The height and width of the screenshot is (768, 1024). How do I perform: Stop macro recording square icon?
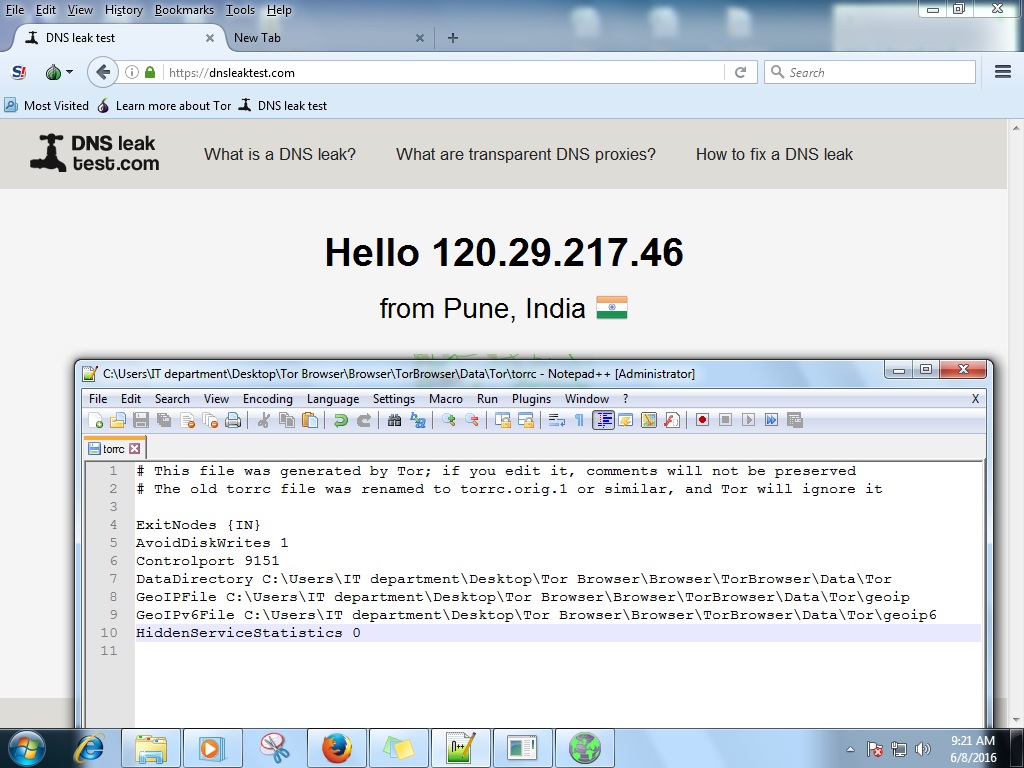[x=725, y=420]
